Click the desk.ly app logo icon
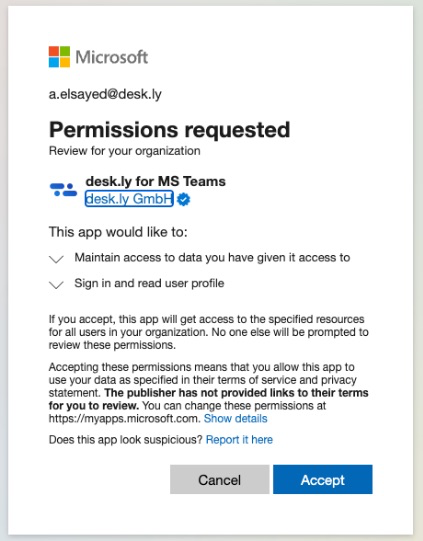The image size is (423, 541). 63,190
